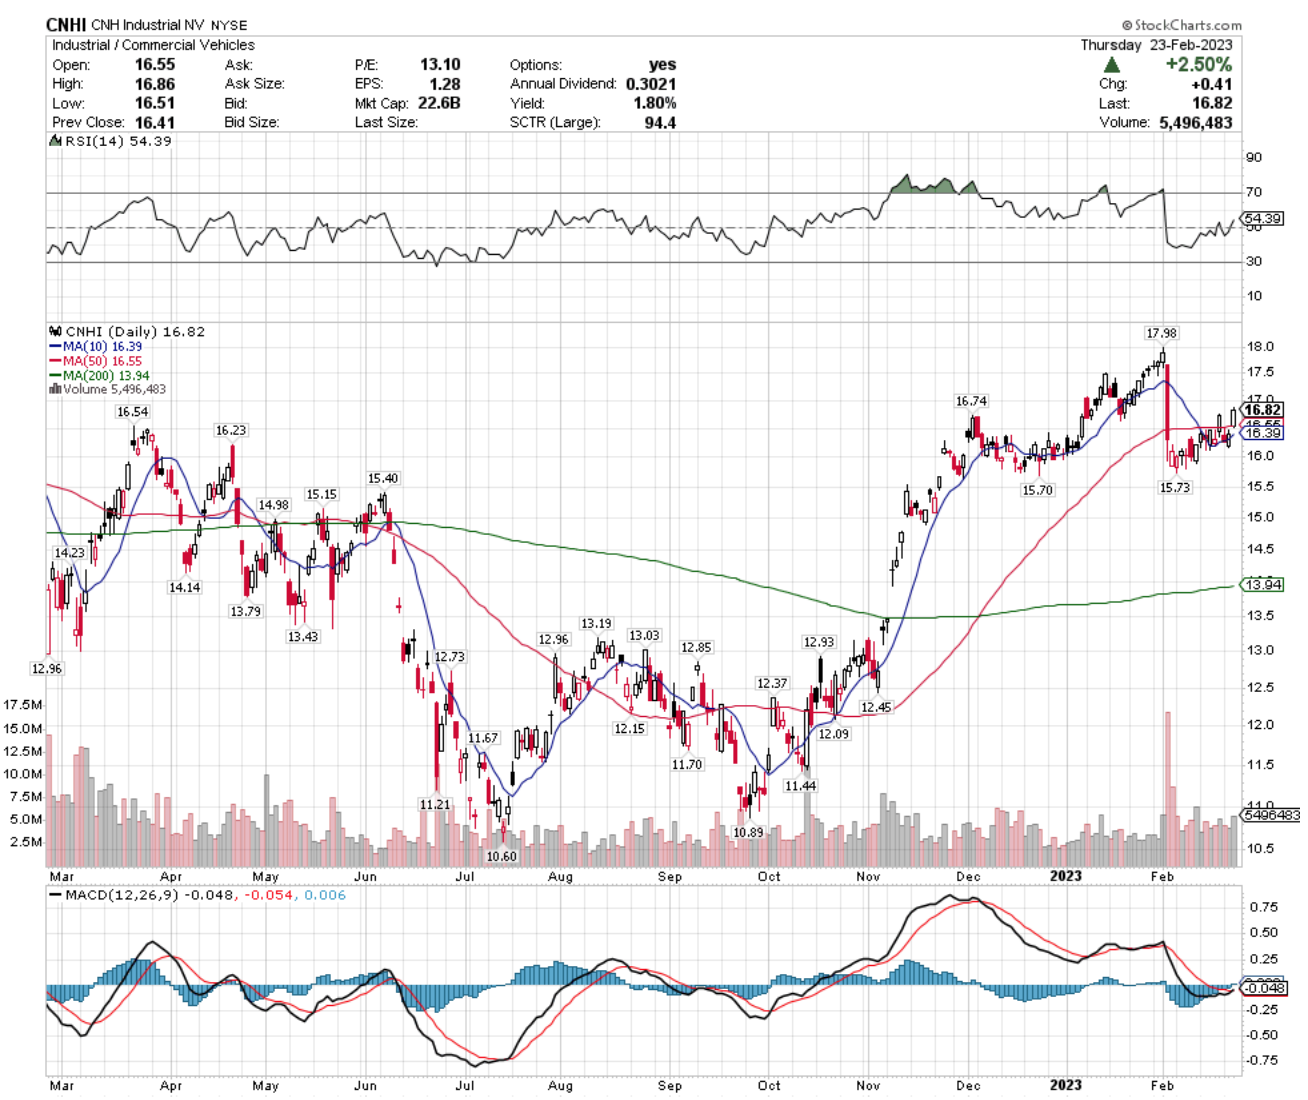The image size is (1308, 1100).
Task: Click the SCTR (Large) value 94.4
Action: coord(660,122)
